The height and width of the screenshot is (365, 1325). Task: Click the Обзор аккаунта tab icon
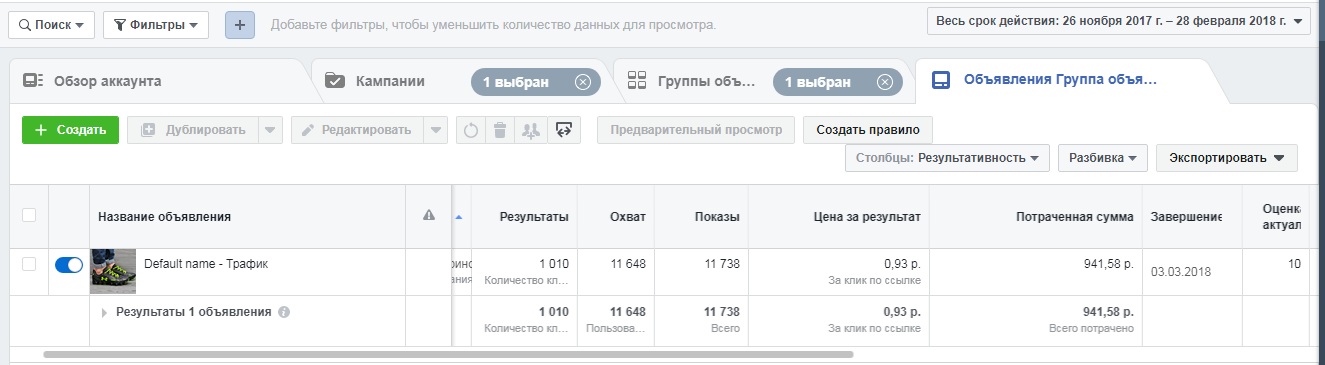click(34, 81)
